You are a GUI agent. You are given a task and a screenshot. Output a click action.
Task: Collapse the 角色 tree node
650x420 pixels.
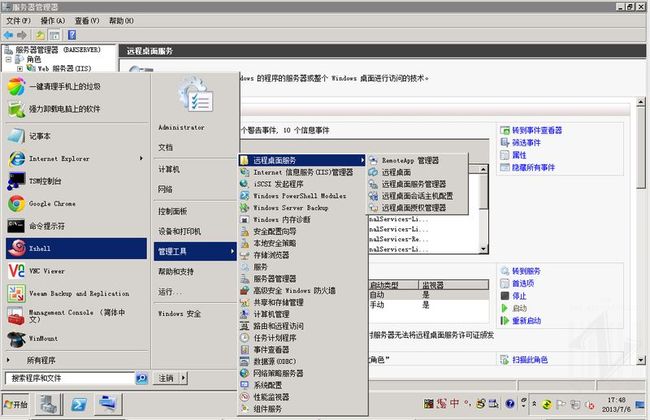[x=8, y=59]
